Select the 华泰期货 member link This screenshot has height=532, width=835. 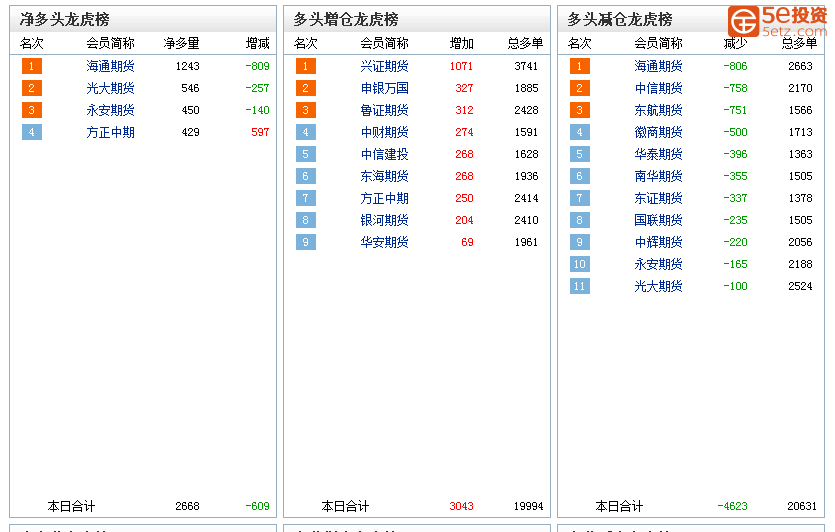click(x=658, y=154)
